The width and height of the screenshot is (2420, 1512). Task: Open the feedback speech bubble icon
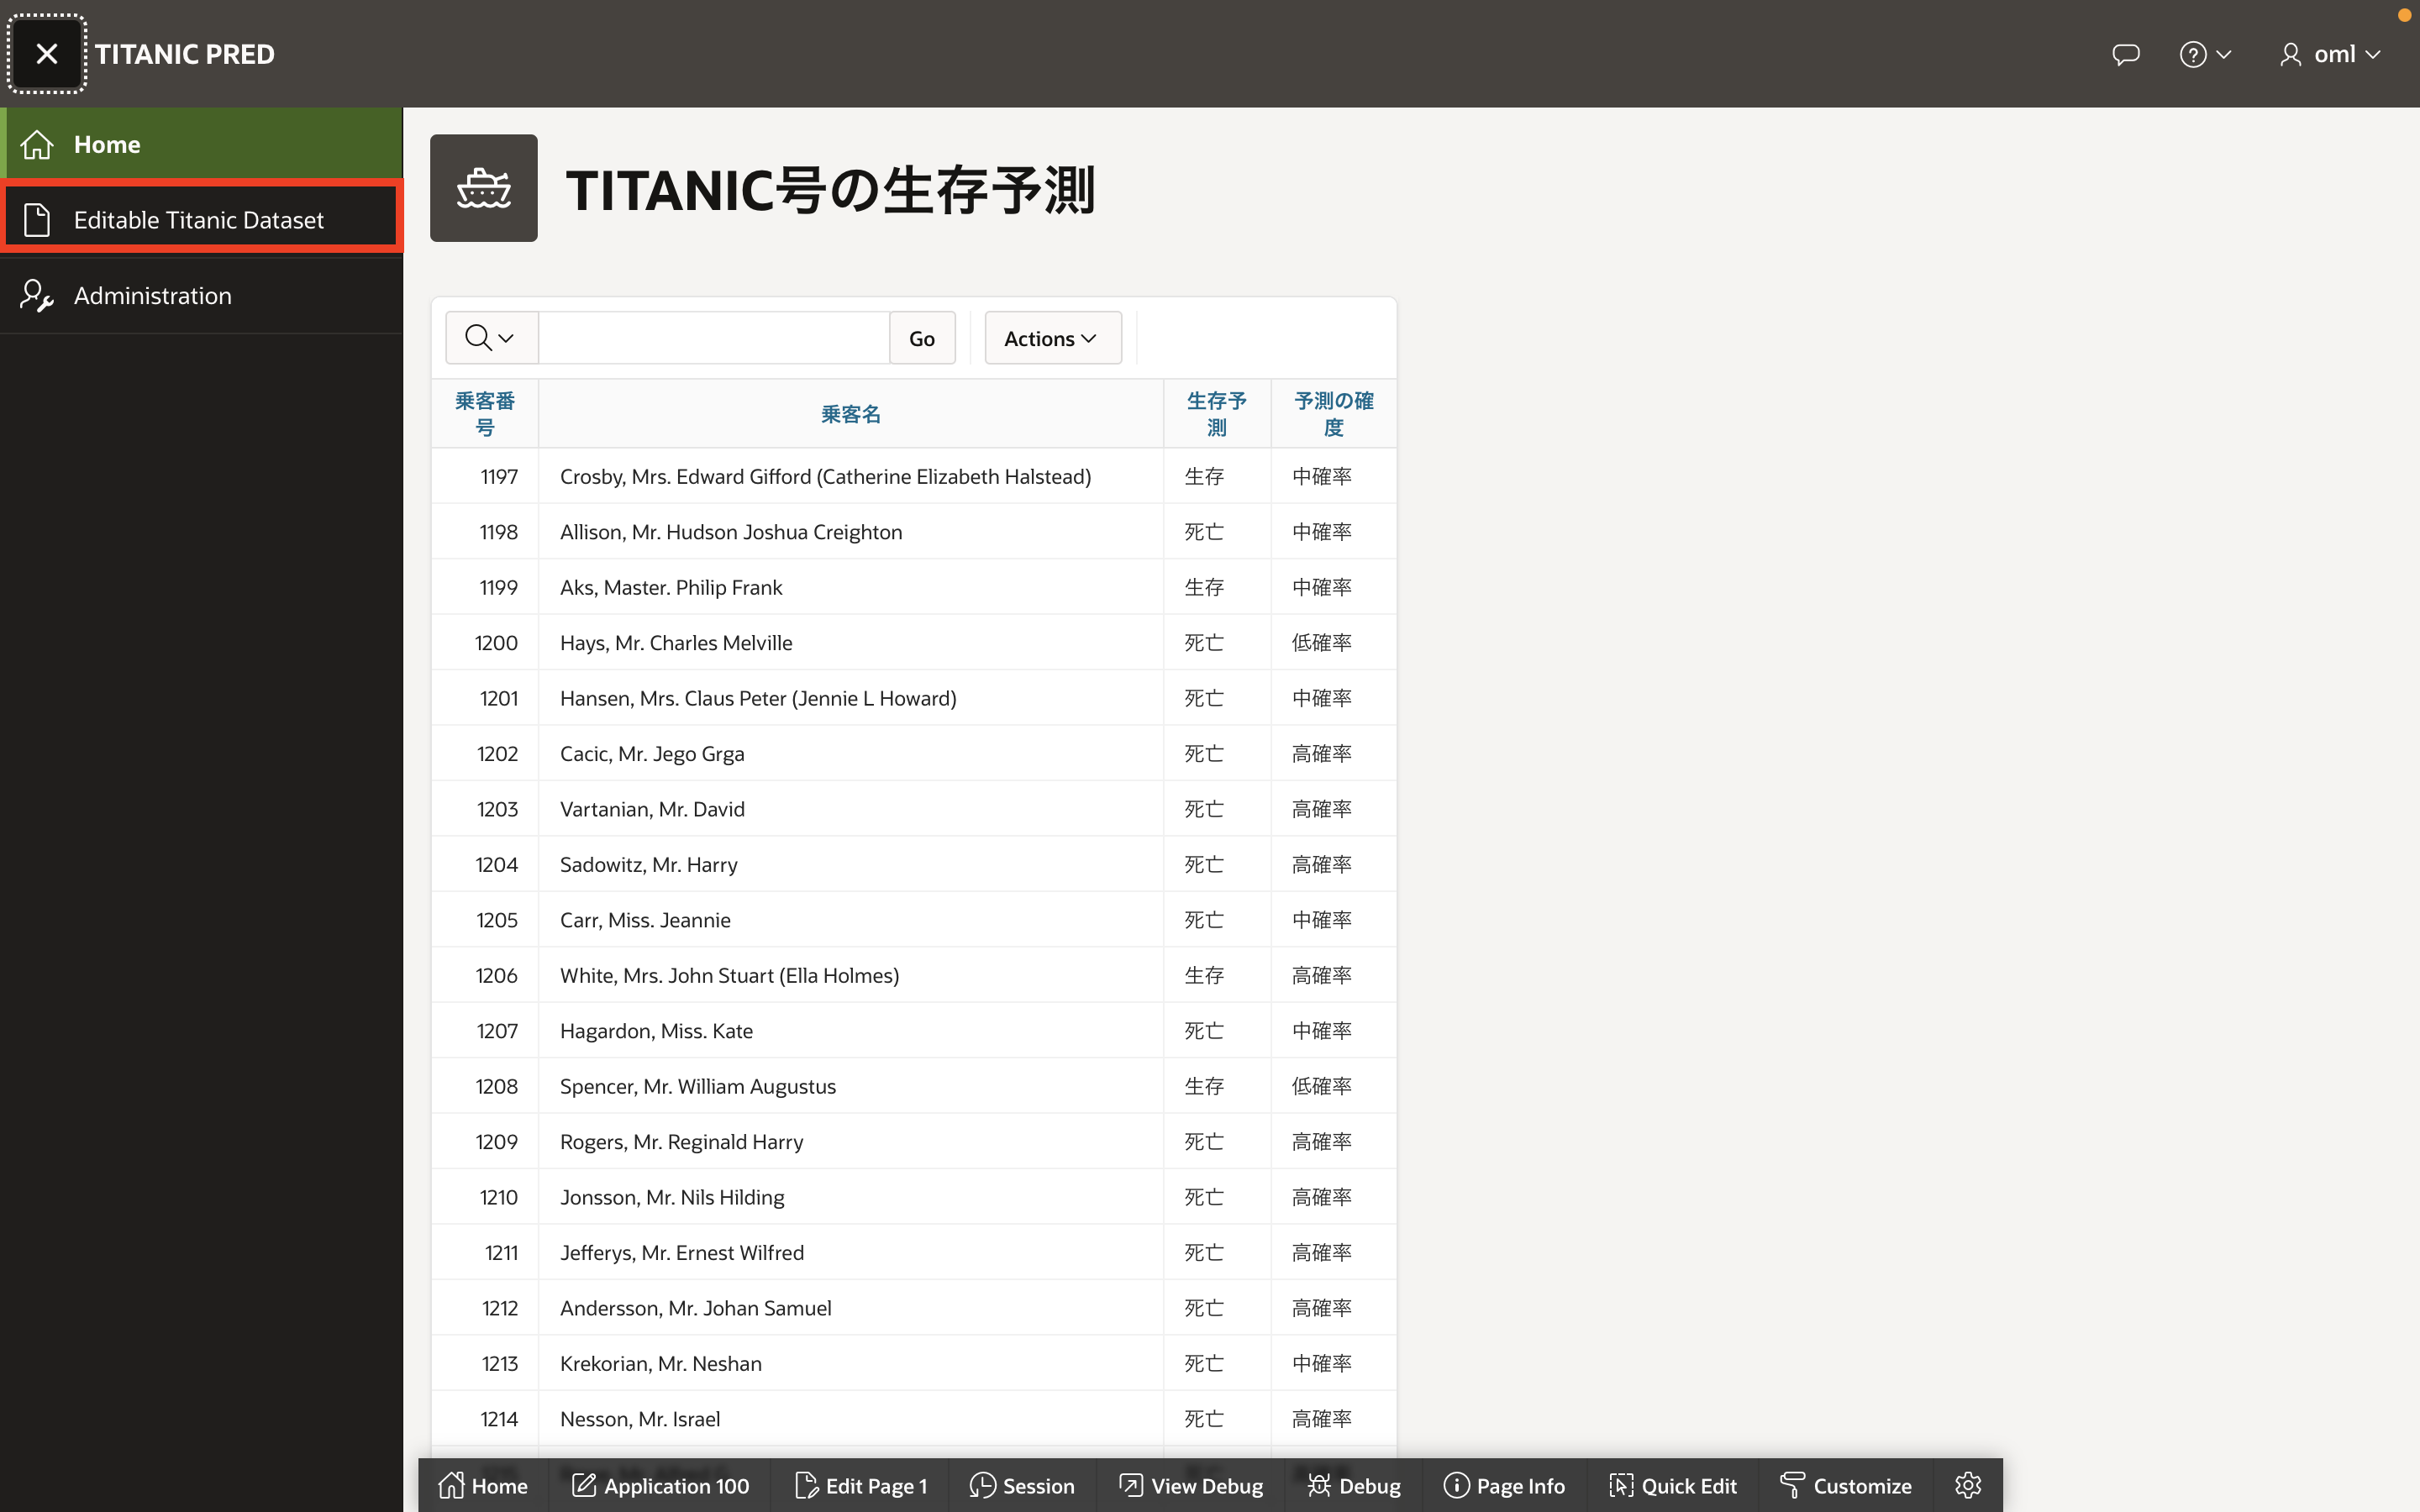pos(2125,54)
